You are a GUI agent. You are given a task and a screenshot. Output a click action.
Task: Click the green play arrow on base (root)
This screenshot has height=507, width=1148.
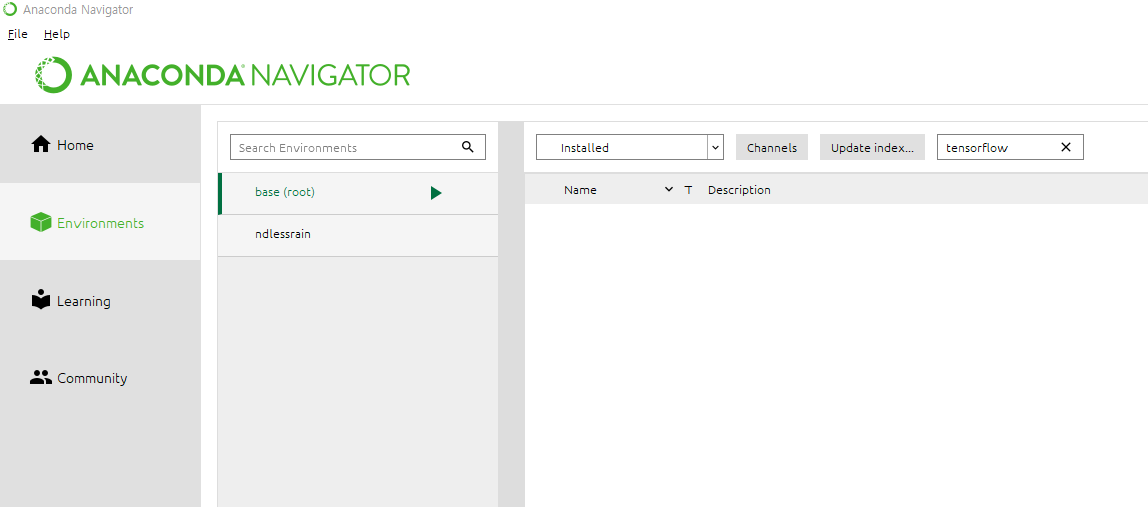click(x=436, y=193)
